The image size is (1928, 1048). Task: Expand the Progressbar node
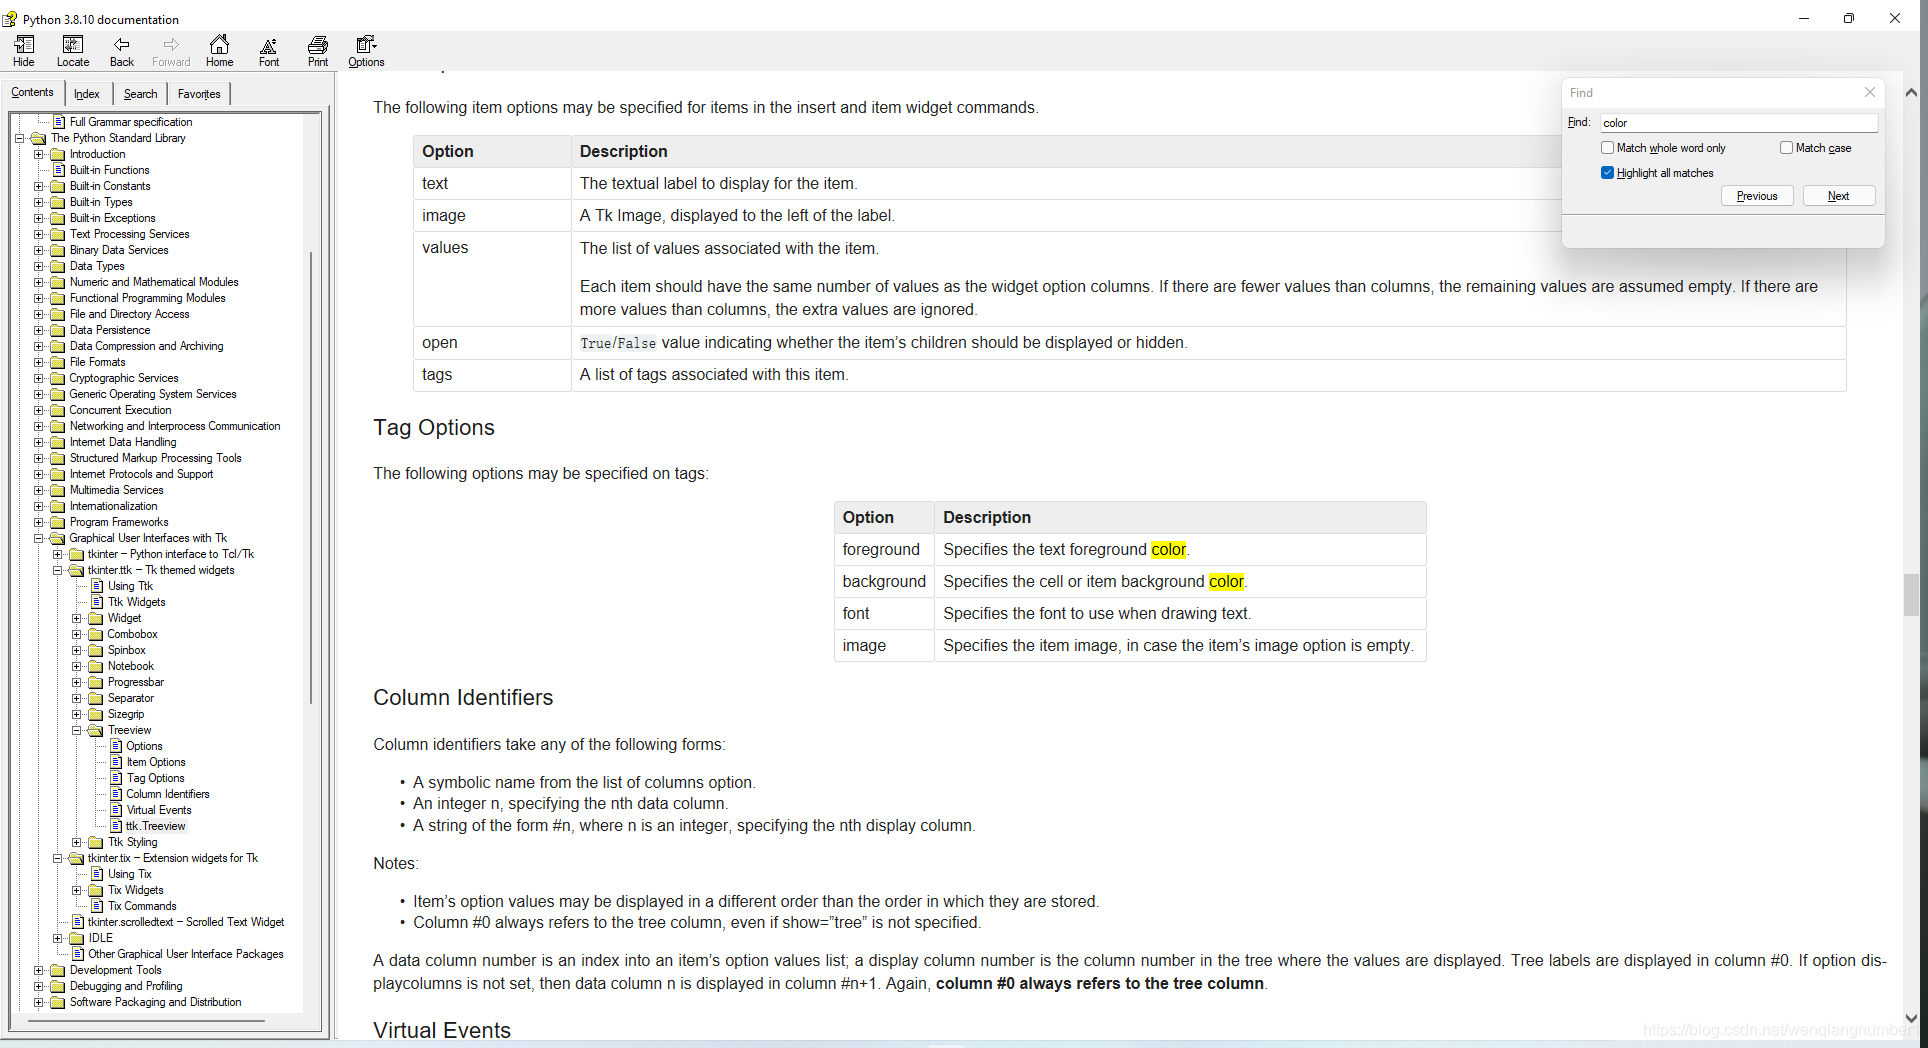click(x=76, y=682)
